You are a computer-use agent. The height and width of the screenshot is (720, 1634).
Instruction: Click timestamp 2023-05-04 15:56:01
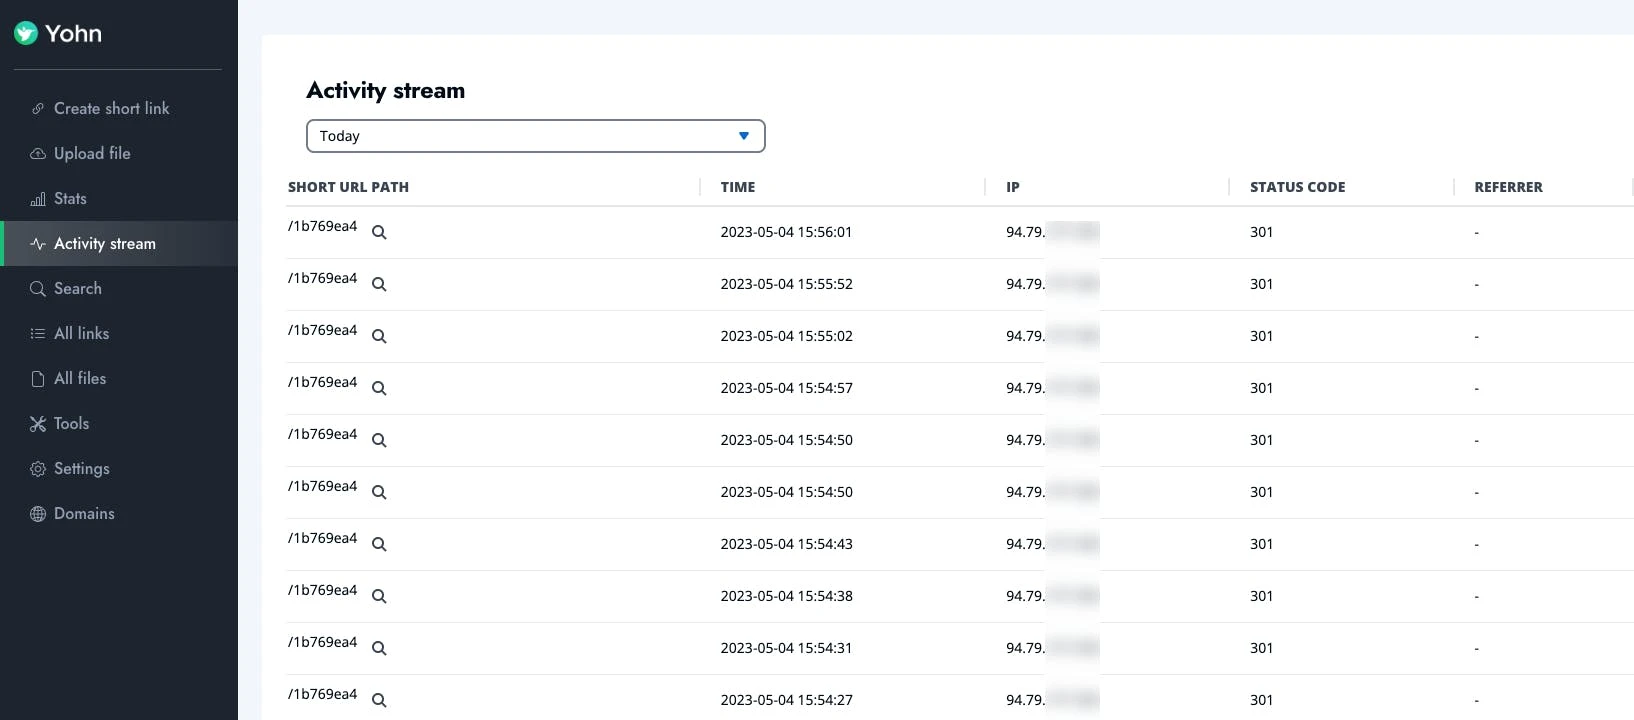coord(786,232)
